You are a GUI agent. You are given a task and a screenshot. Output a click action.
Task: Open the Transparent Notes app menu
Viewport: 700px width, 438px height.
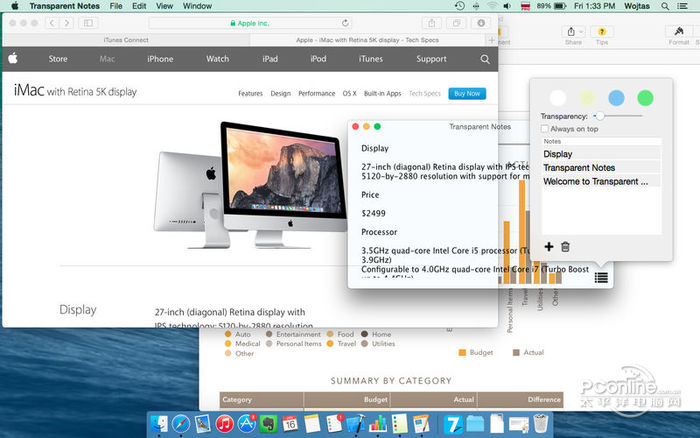[64, 6]
